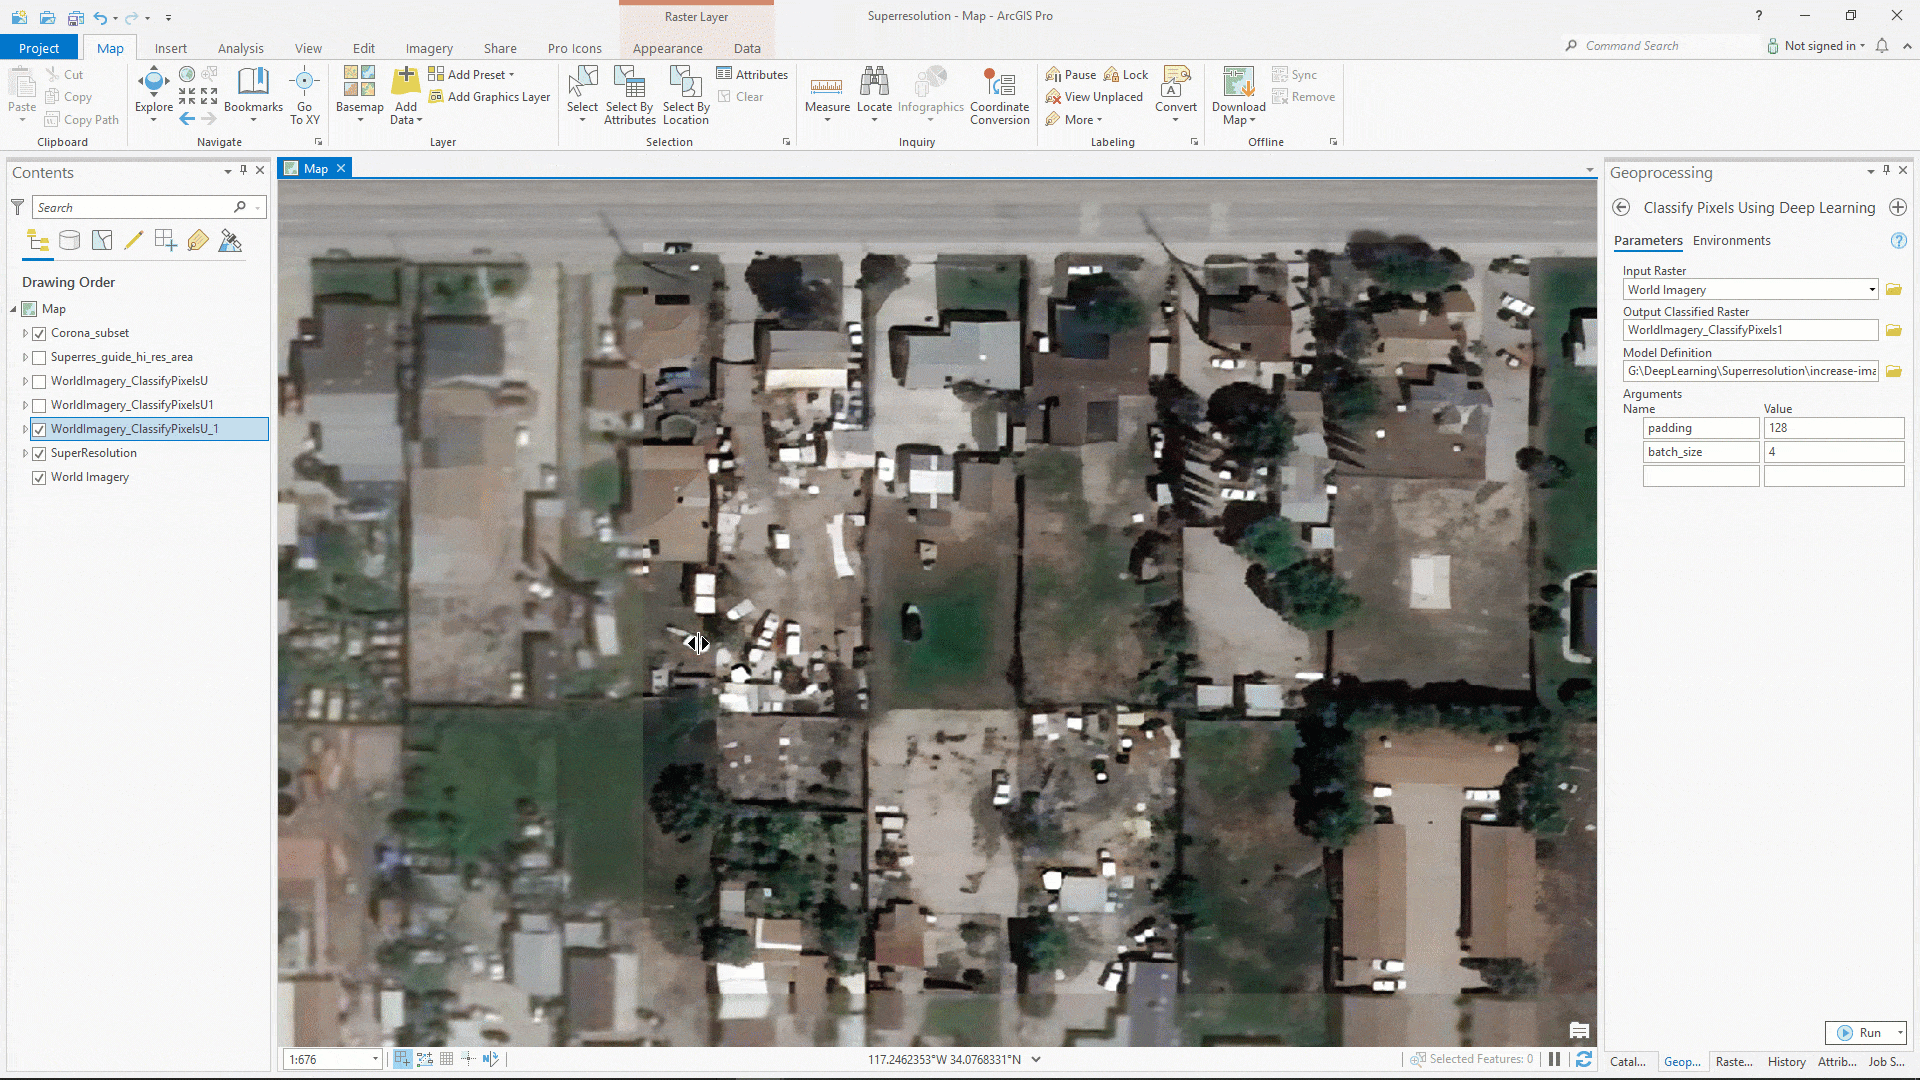The image size is (1920, 1080).
Task: Open the map scale dropdown
Action: click(375, 1059)
